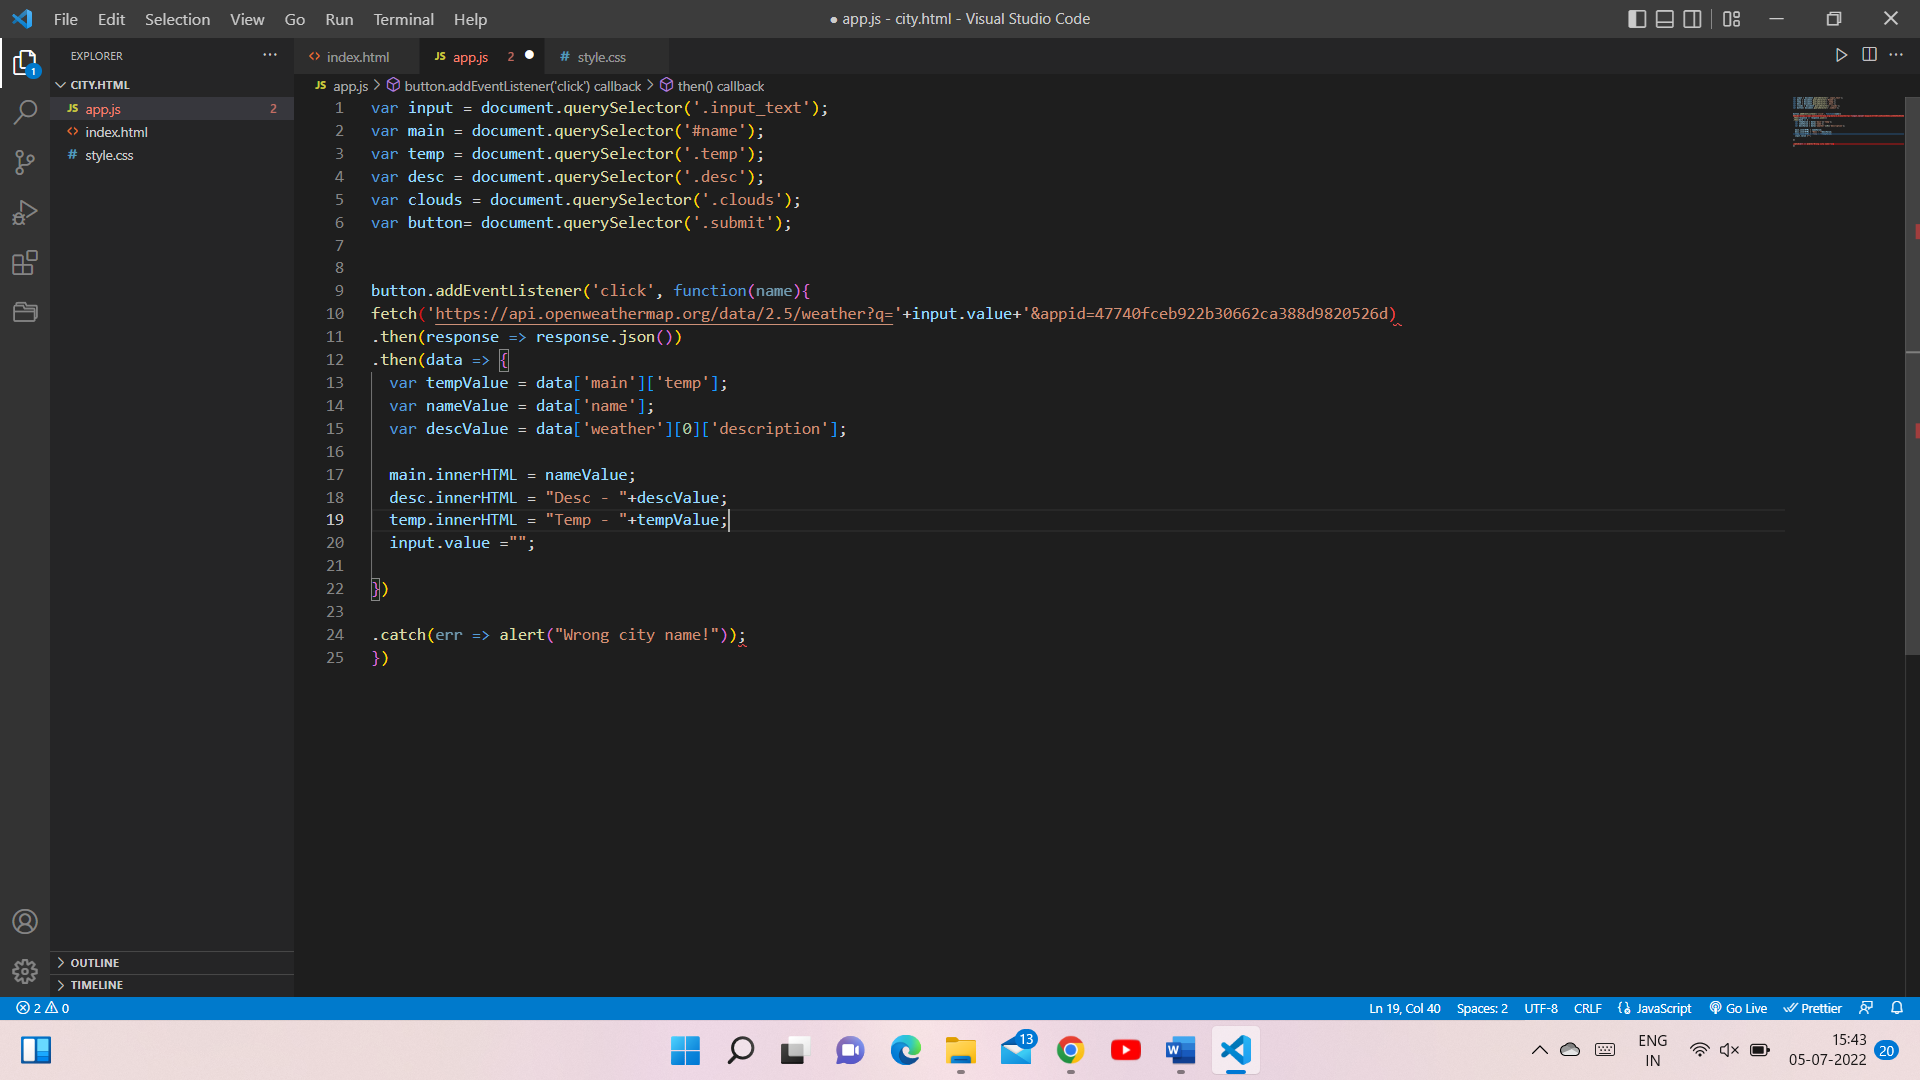
Task: Toggle Primary Side Bar visibility
Action: (x=1637, y=19)
